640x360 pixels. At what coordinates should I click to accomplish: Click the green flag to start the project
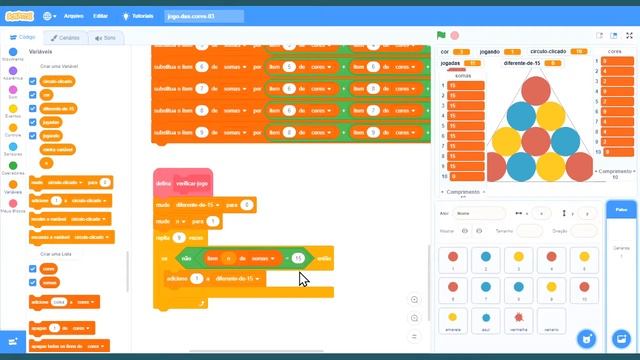pos(441,36)
